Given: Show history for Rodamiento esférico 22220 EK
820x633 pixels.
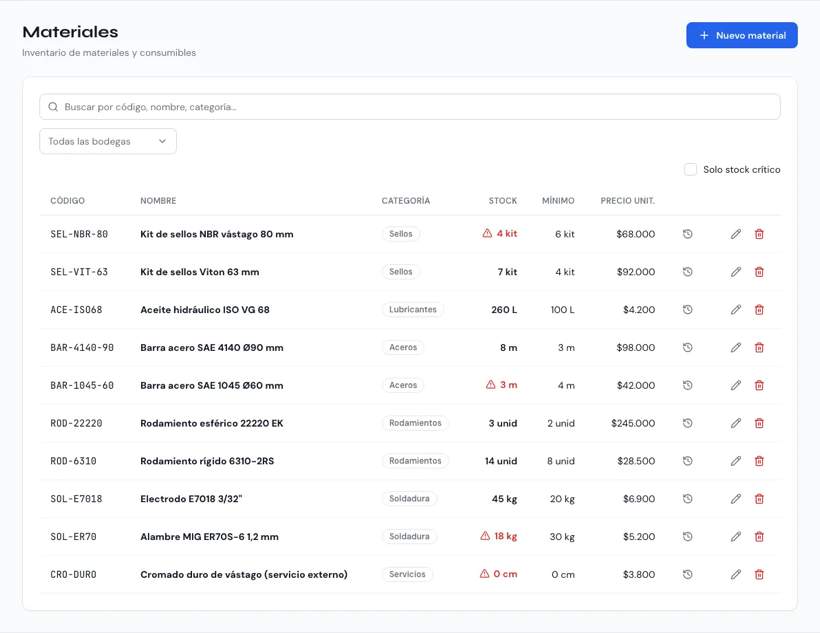Looking at the screenshot, I should 688,423.
